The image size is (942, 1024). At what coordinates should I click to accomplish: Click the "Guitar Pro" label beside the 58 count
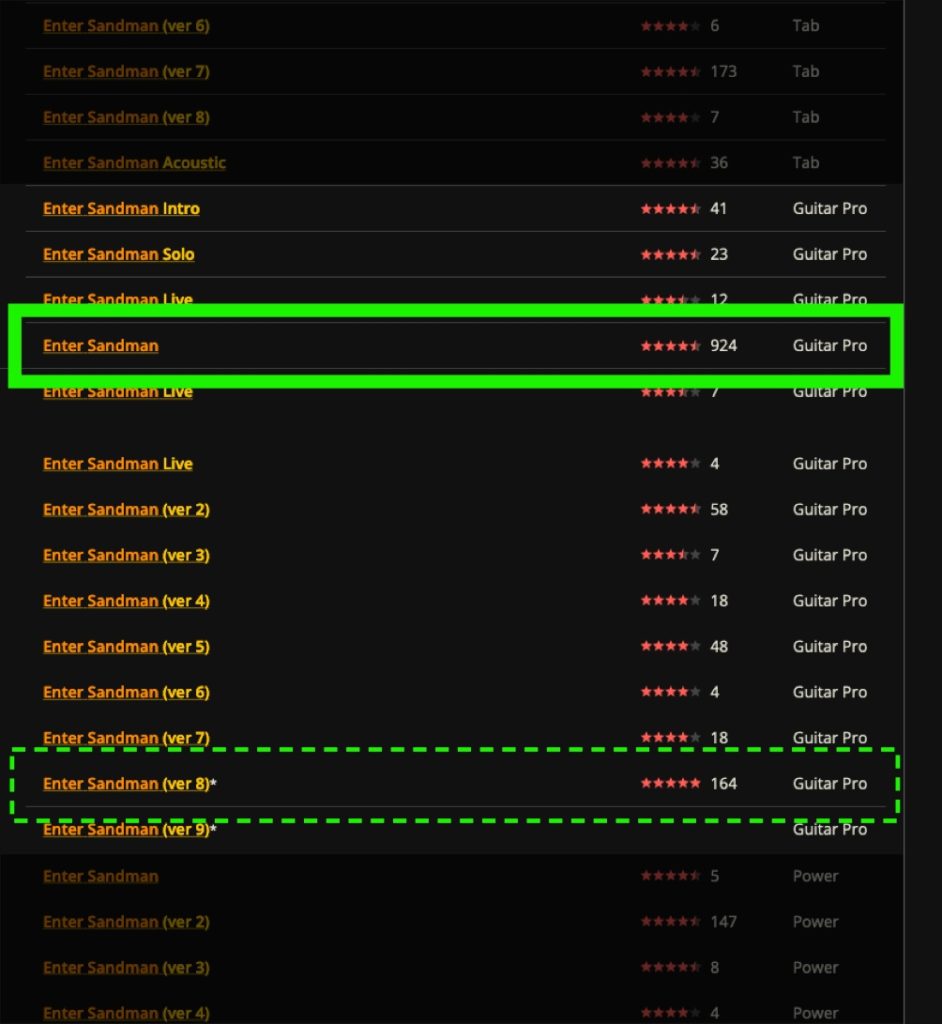tap(830, 509)
